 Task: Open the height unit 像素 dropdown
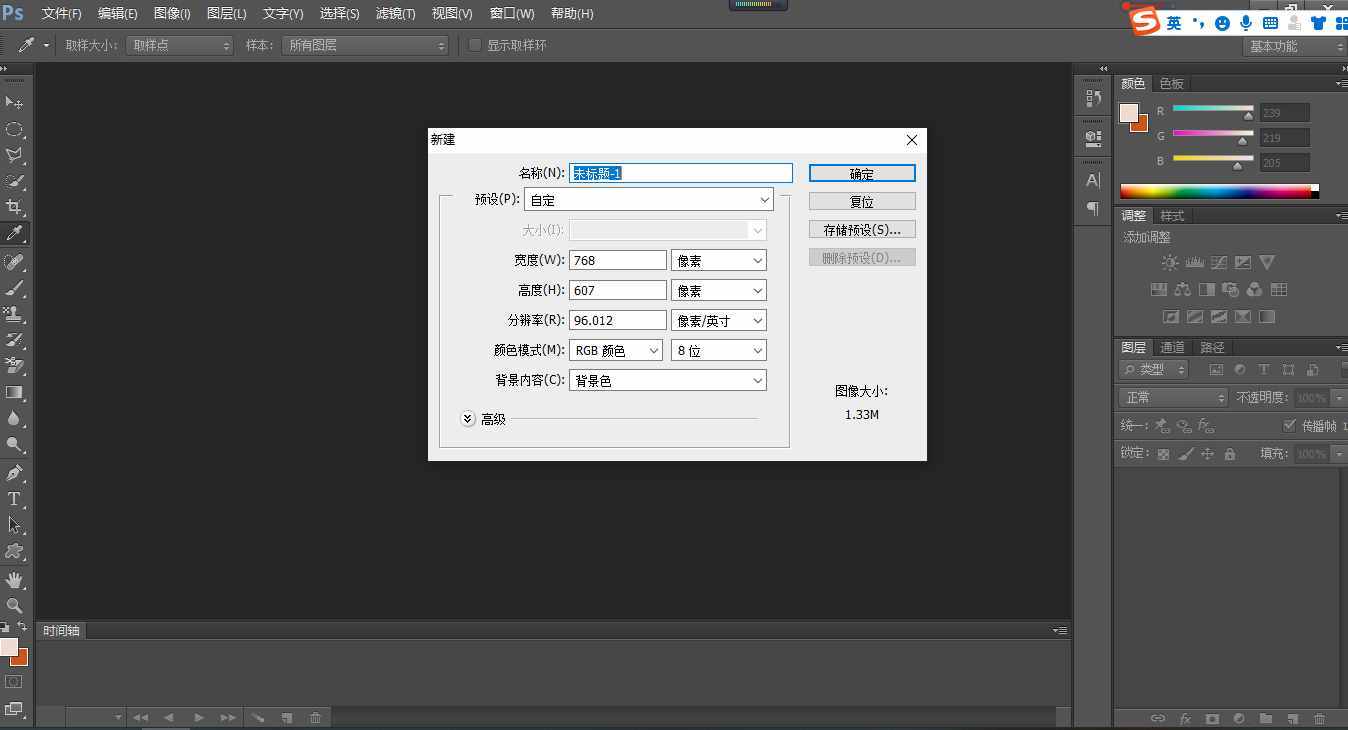pos(719,290)
